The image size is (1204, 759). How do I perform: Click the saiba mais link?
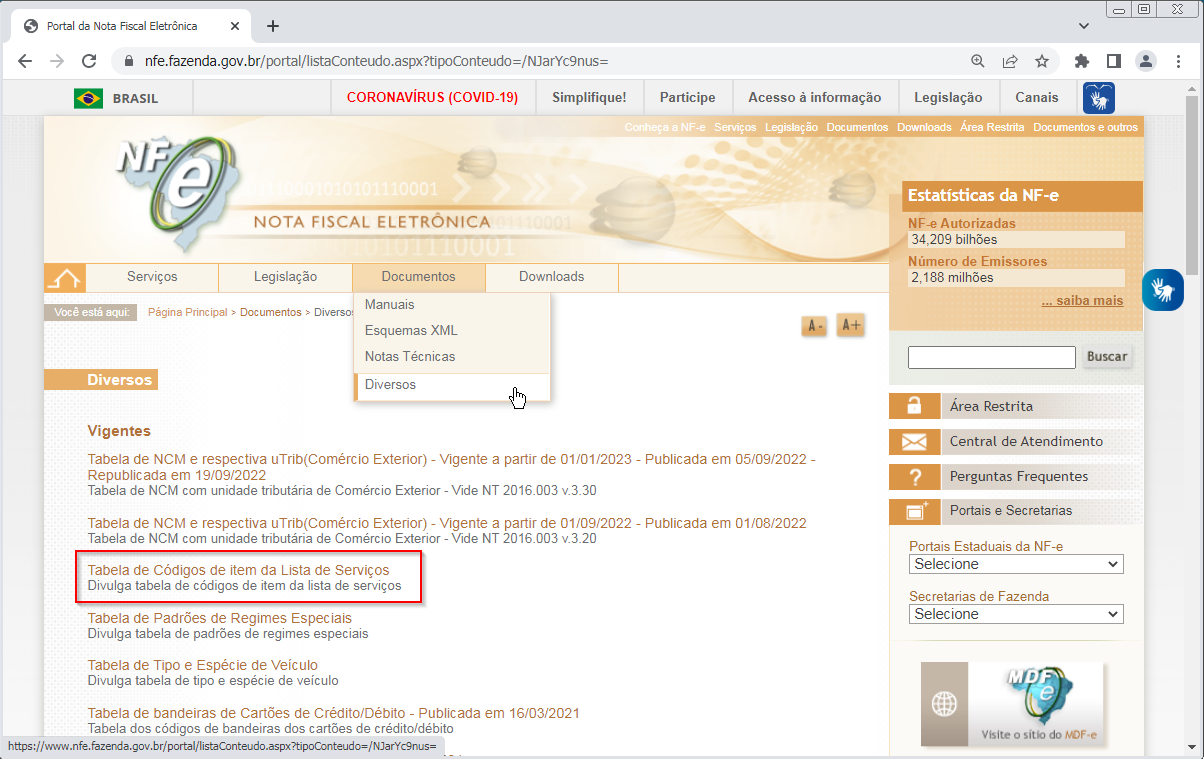point(1082,301)
